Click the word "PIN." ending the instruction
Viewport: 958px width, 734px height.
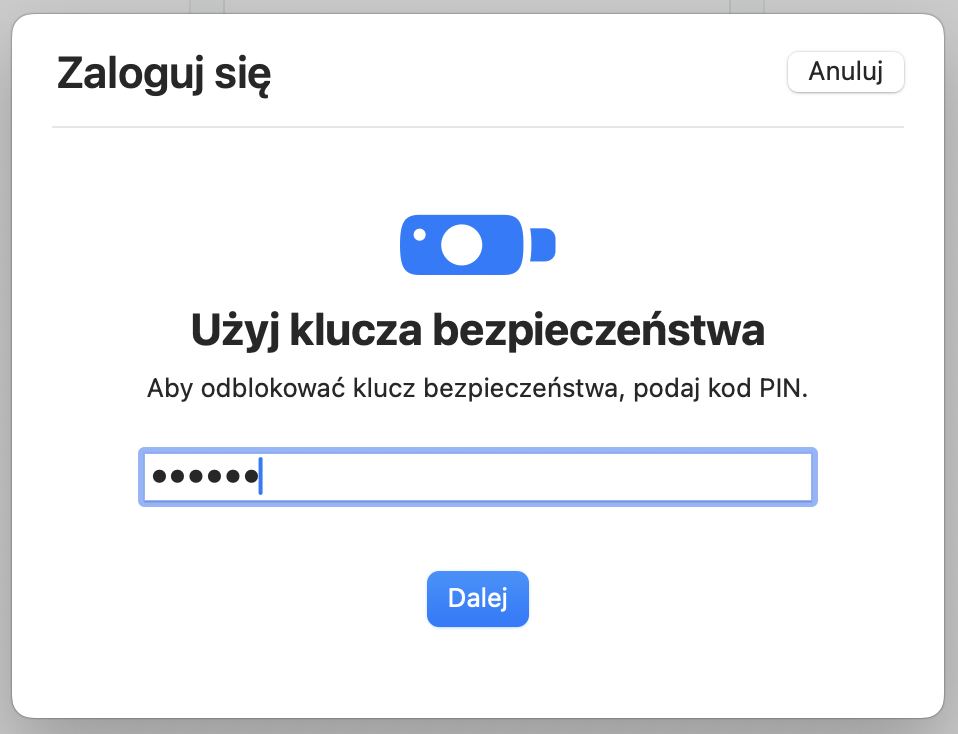click(x=781, y=388)
